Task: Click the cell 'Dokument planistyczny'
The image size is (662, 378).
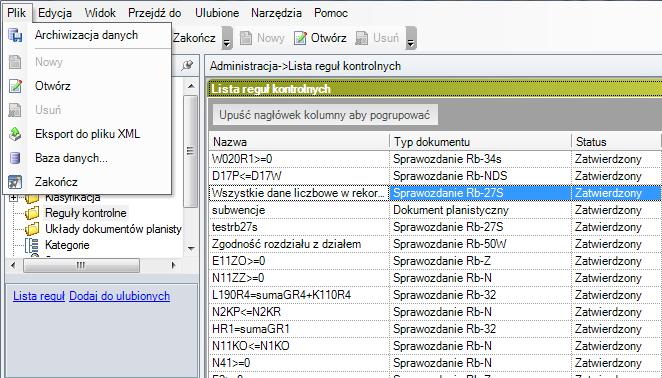Action: 480,210
